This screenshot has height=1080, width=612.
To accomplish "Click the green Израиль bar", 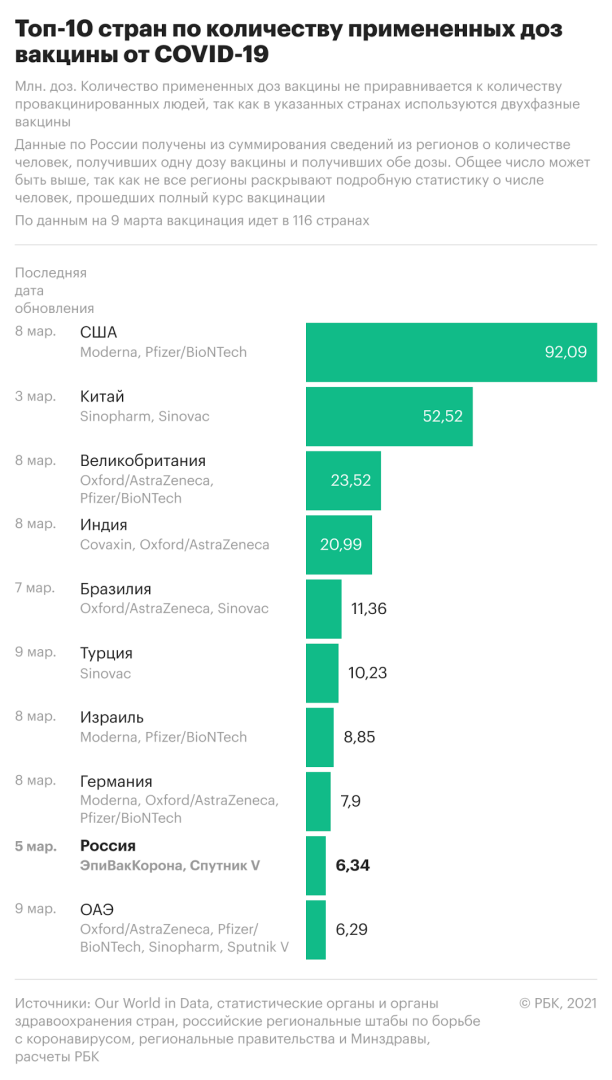I will (x=320, y=737).
